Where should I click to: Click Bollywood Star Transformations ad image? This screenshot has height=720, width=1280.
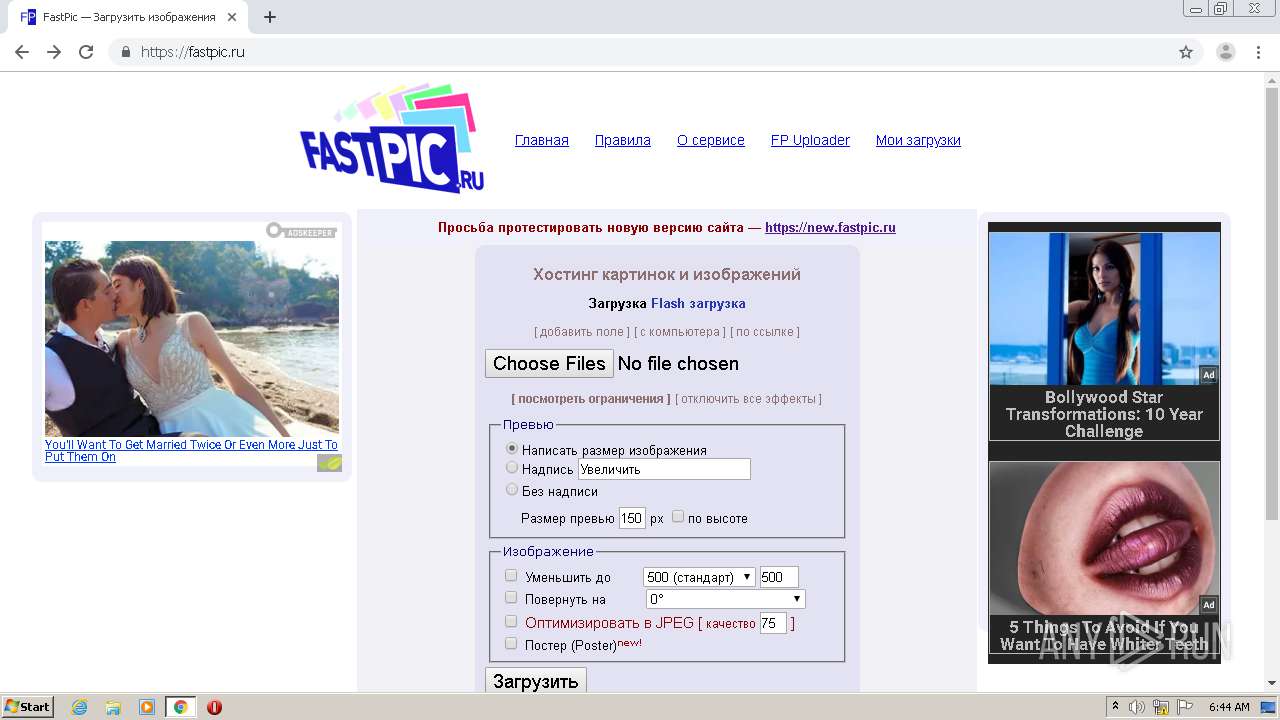click(x=1104, y=309)
